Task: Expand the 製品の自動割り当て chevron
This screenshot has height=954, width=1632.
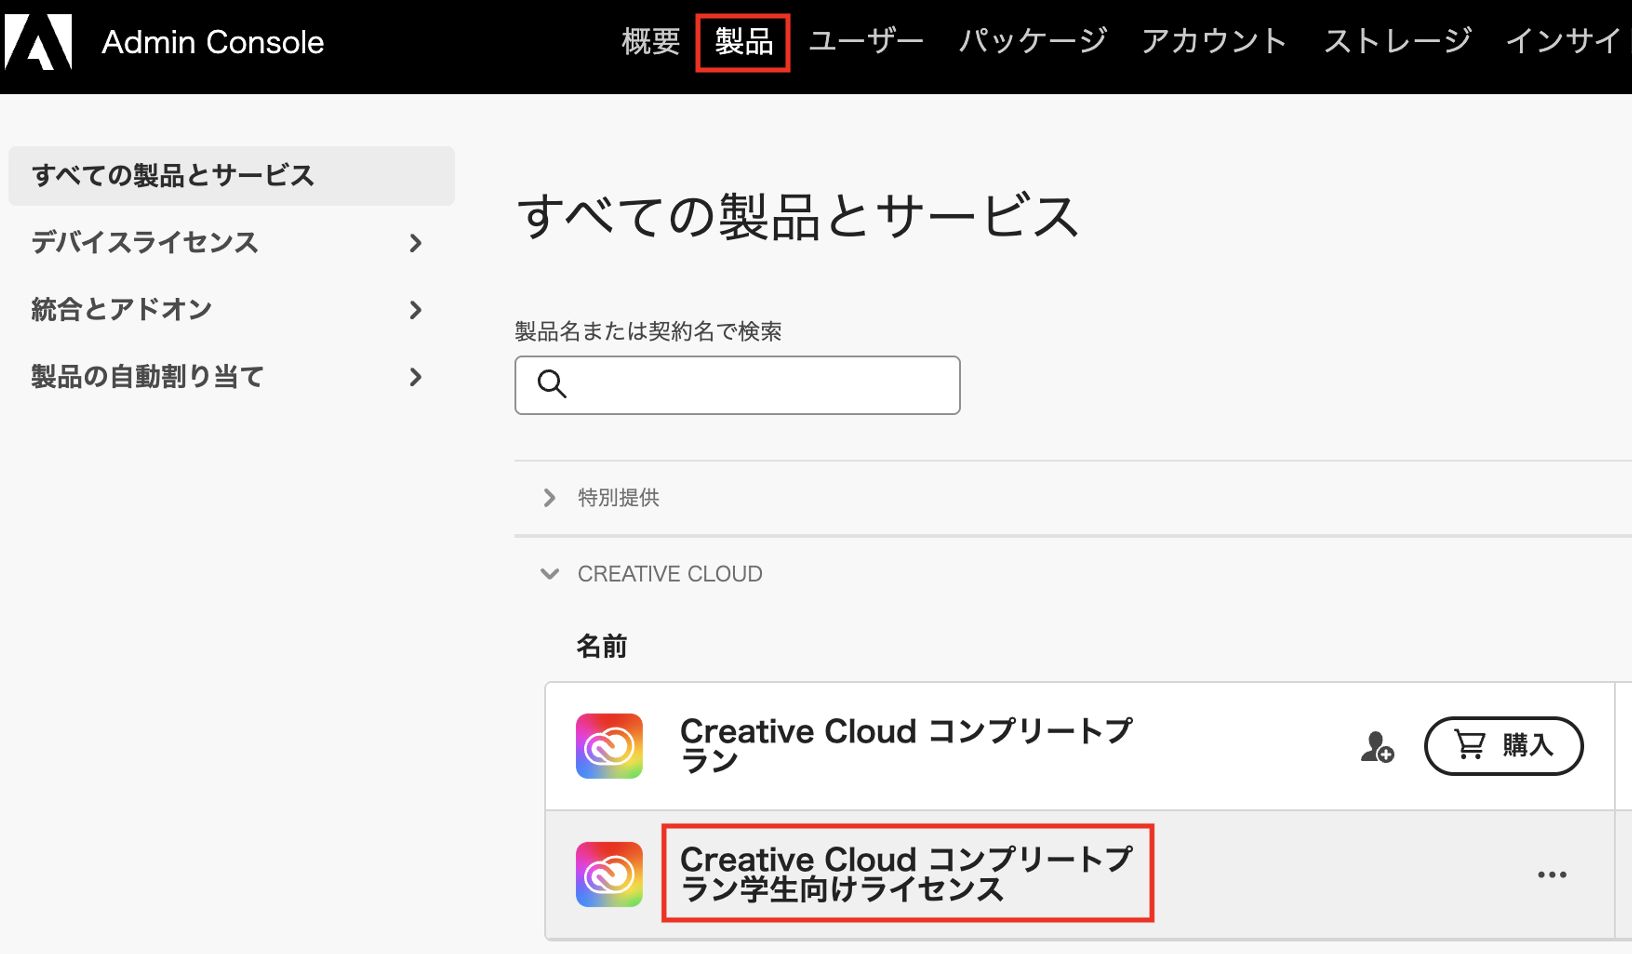Action: coord(416,377)
